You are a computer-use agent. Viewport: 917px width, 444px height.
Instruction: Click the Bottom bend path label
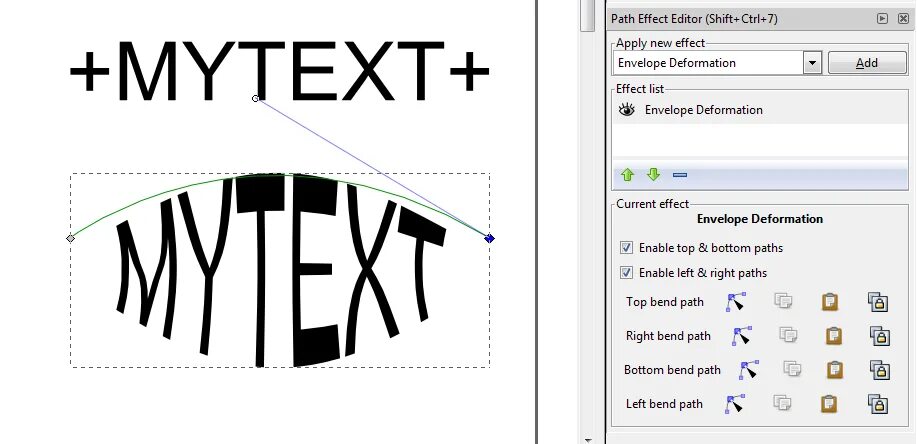[x=673, y=370]
